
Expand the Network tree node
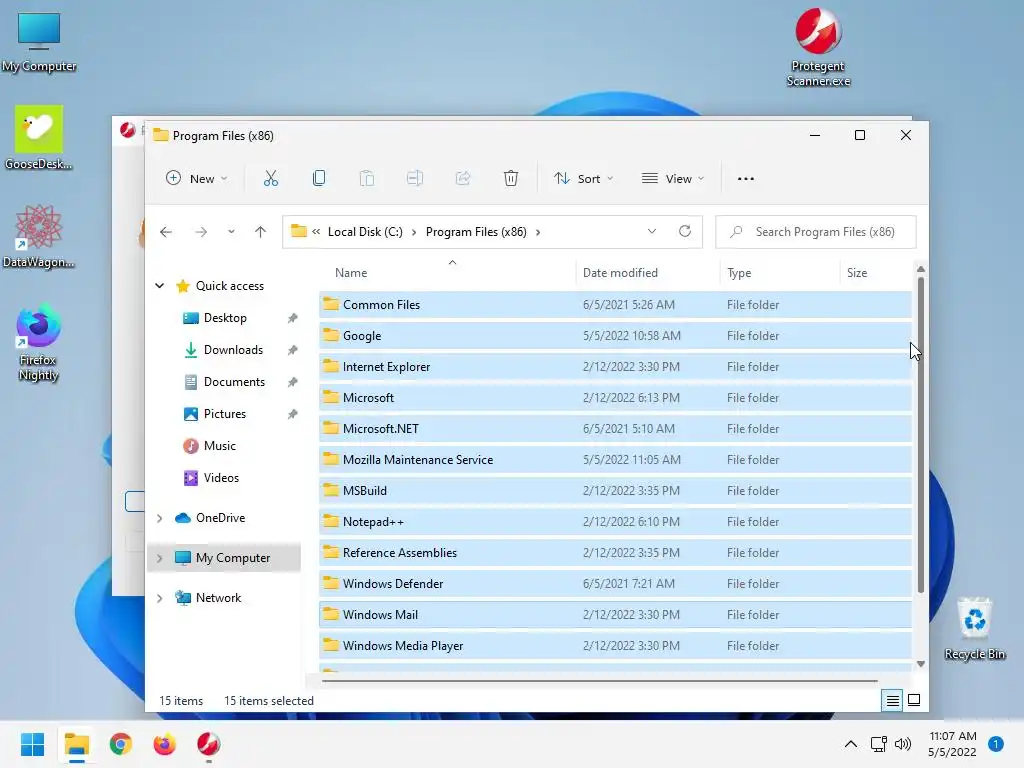click(159, 598)
